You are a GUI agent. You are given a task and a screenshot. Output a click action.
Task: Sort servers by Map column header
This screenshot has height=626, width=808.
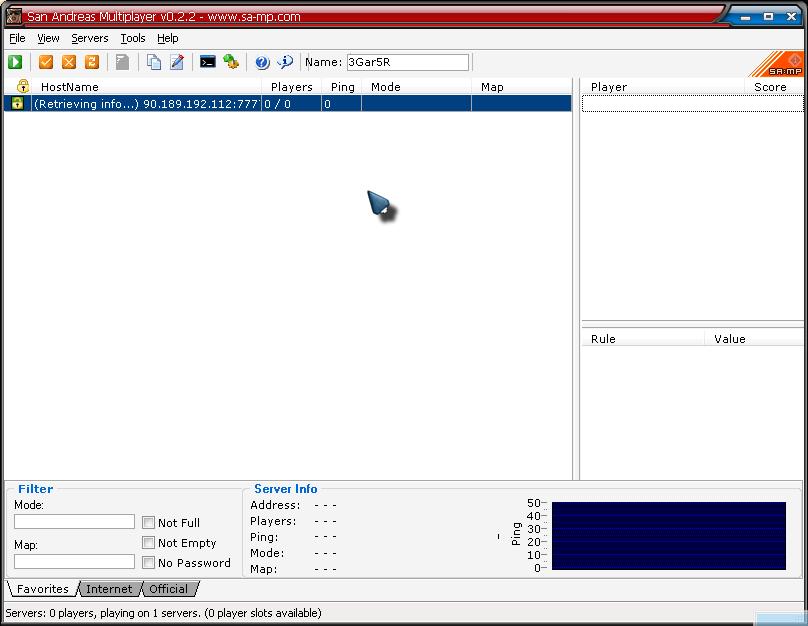click(x=521, y=87)
